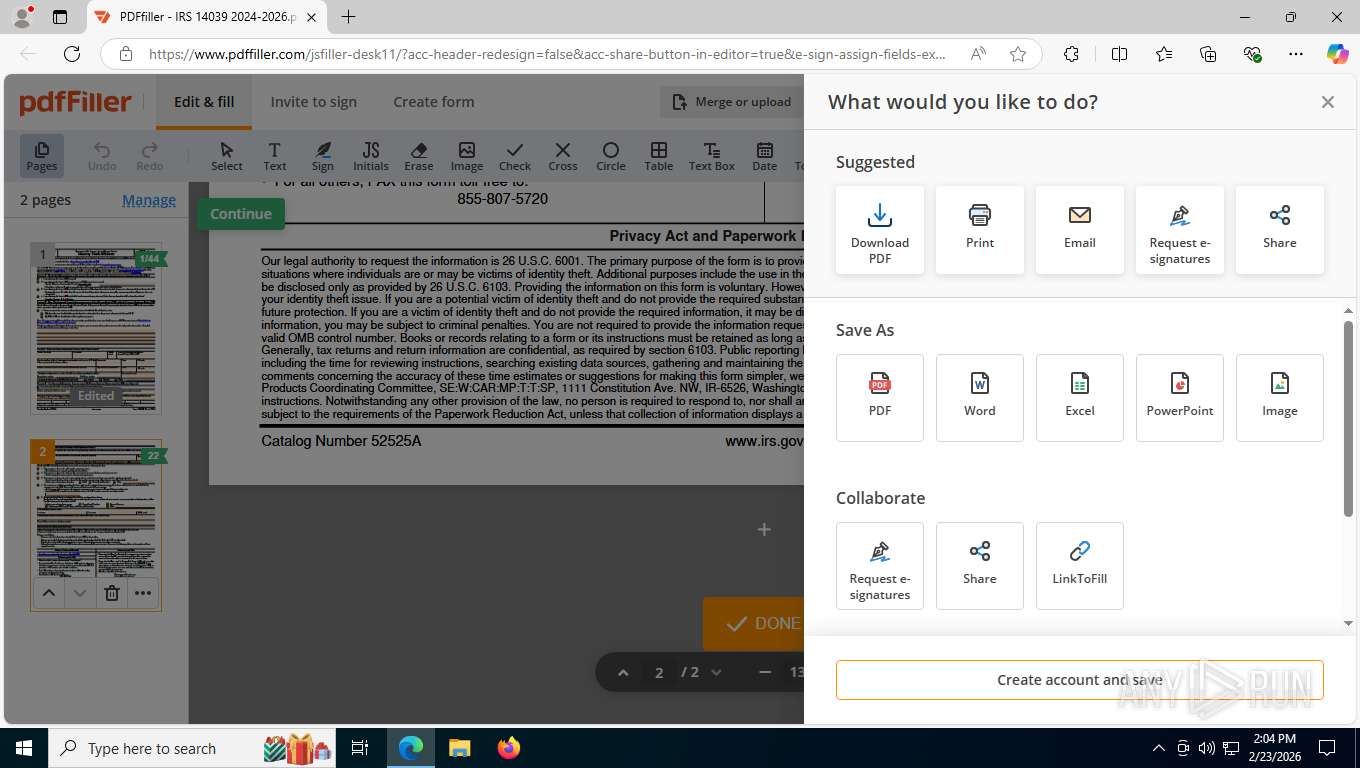This screenshot has height=768, width=1360.
Task: Send document by Email
Action: [1080, 230]
